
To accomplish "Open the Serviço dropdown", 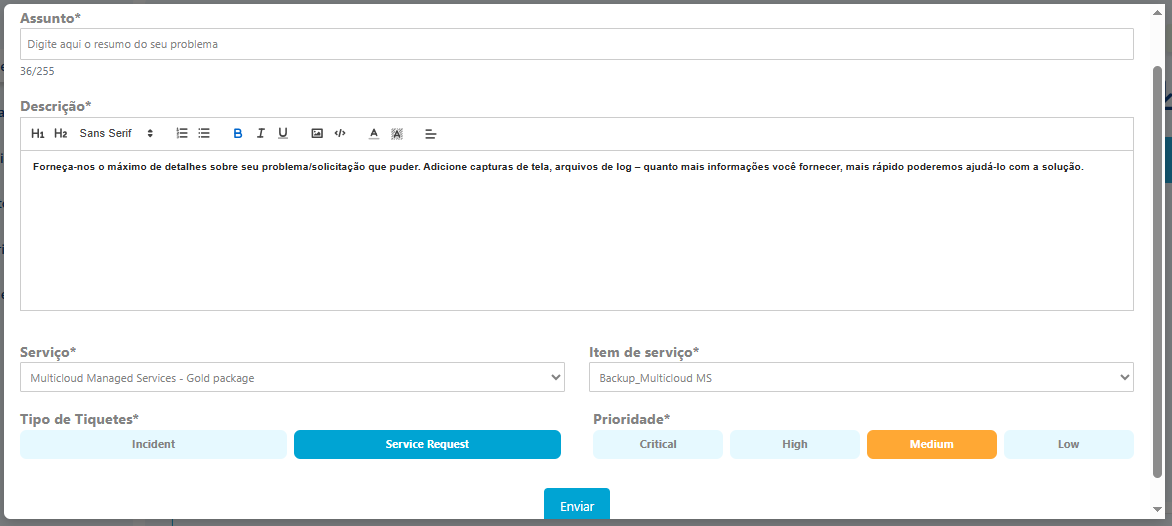I will pos(292,377).
